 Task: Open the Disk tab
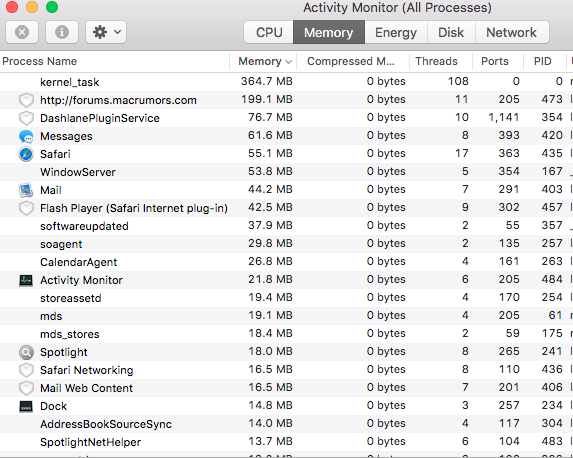coord(451,32)
